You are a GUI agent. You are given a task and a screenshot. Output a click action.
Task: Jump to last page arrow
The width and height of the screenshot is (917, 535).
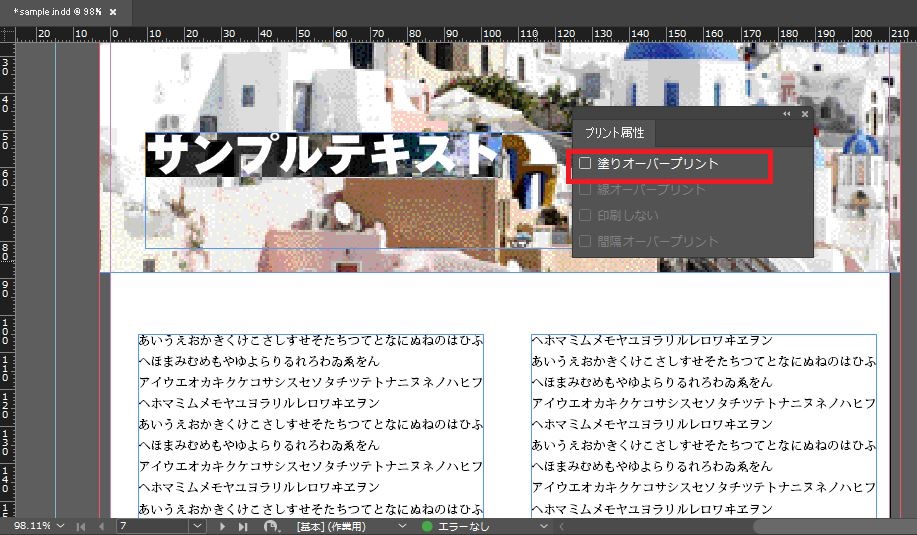pyautogui.click(x=242, y=526)
